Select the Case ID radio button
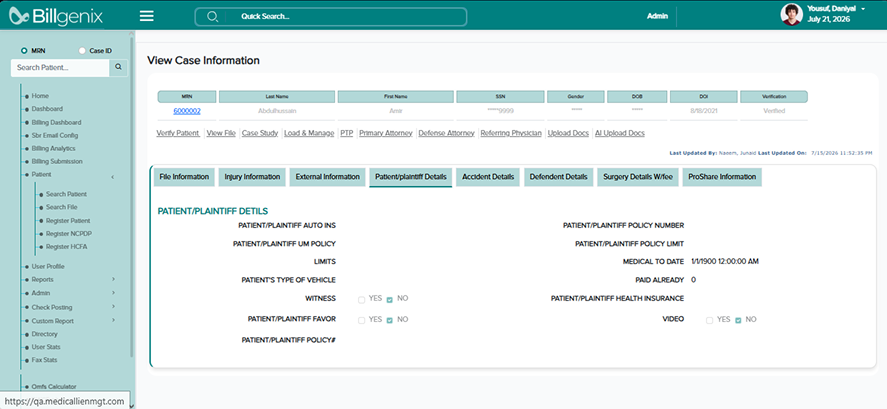Image resolution: width=887 pixels, height=409 pixels. click(x=82, y=50)
